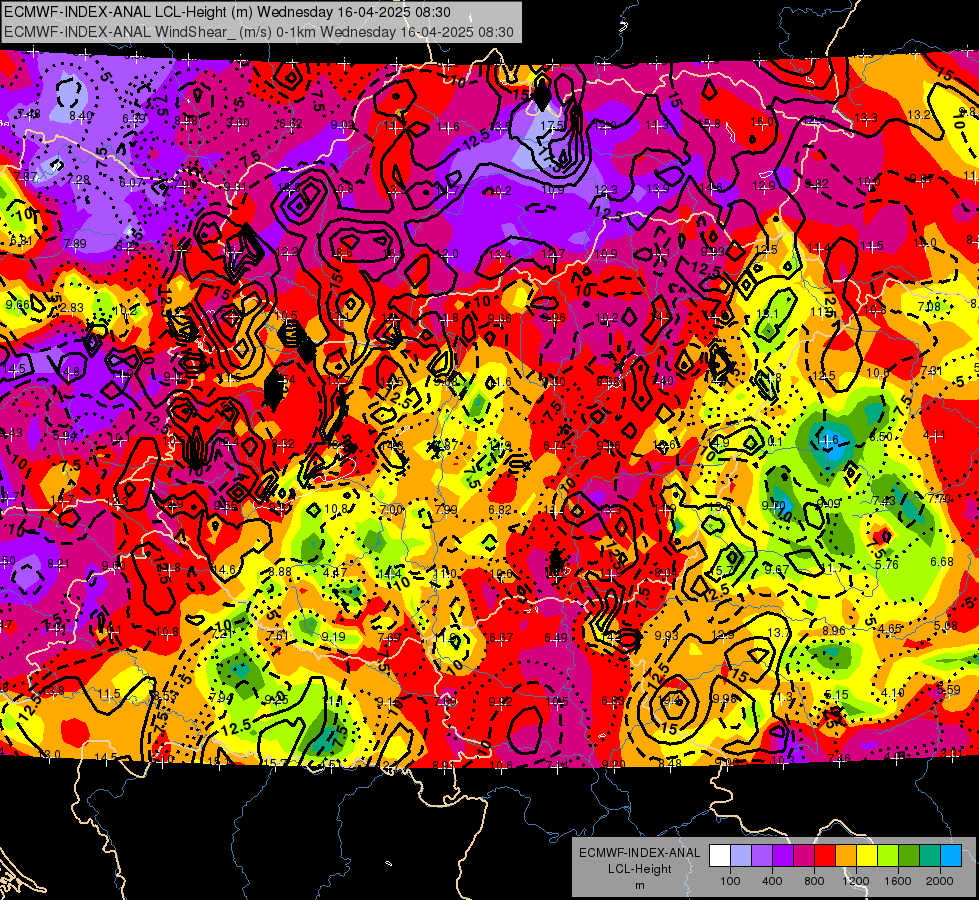
Task: Click the teal legend swatch
Action: pyautogui.click(x=930, y=856)
